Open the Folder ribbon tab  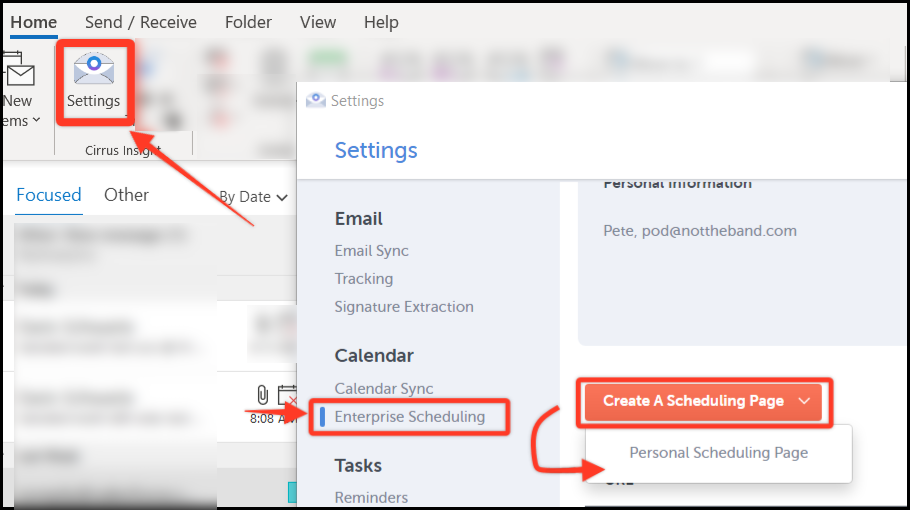click(248, 22)
